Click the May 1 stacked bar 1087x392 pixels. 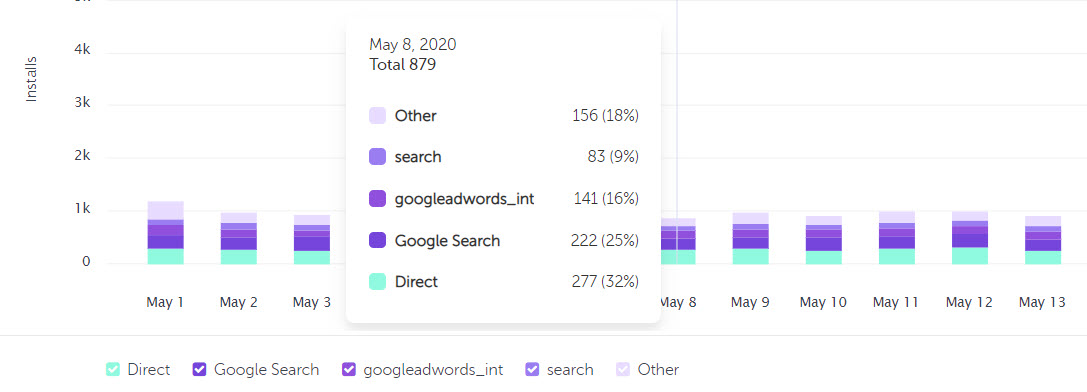[x=166, y=232]
